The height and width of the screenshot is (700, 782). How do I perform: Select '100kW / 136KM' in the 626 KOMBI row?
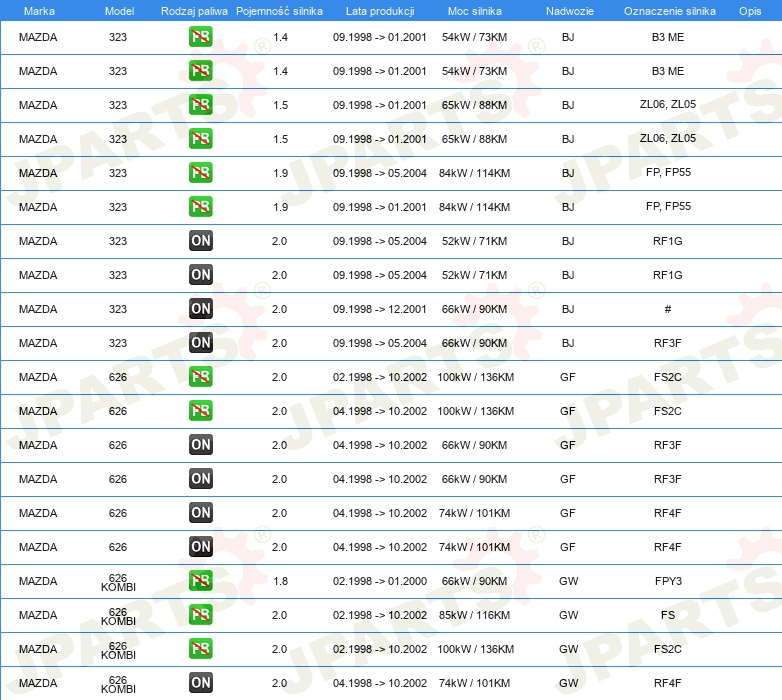pyautogui.click(x=475, y=649)
